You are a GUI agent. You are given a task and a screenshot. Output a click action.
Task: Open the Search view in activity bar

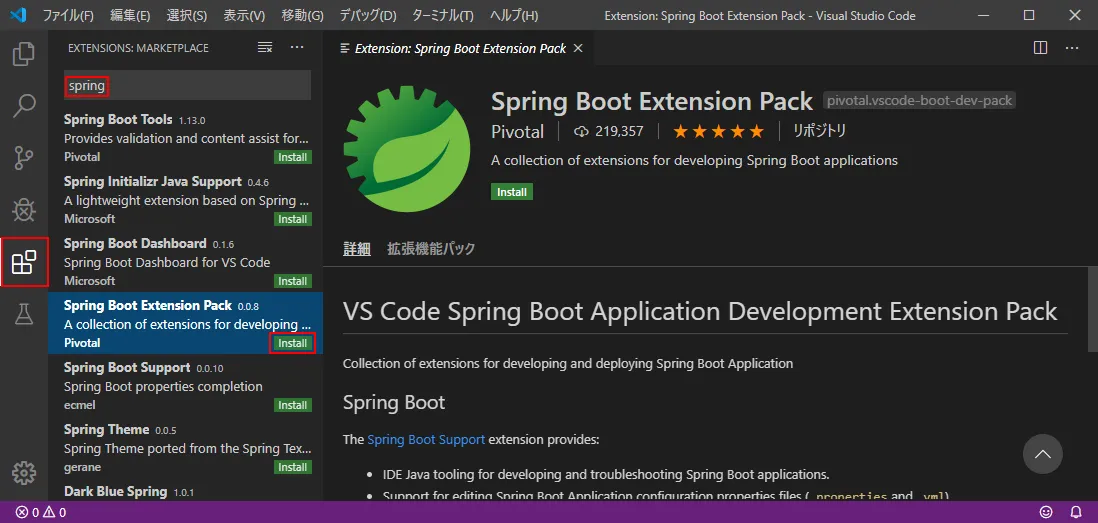24,106
